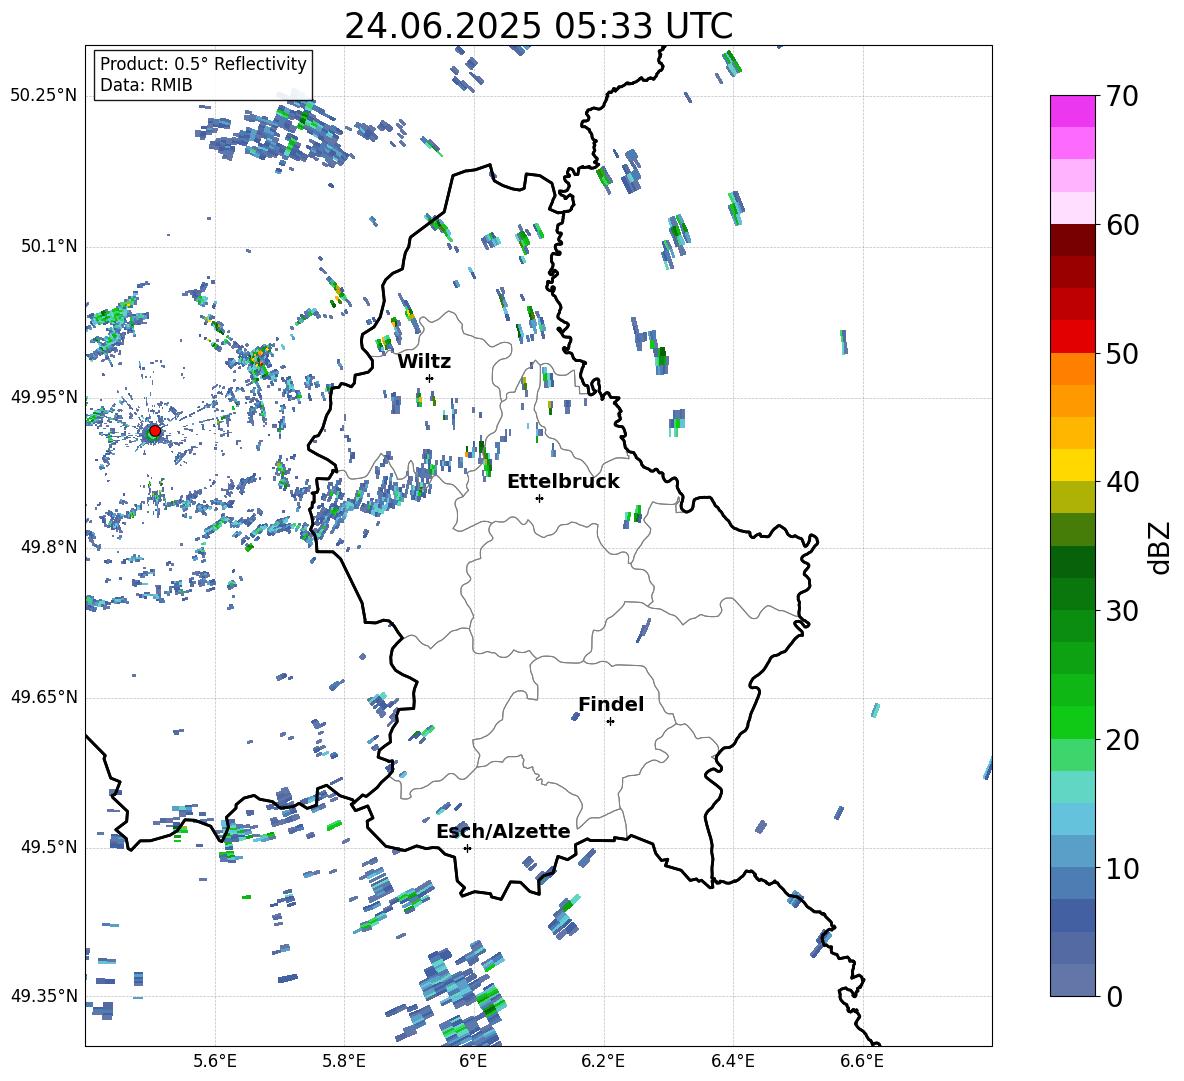Viewport: 1184px width, 1081px height.
Task: Click the magenta colorbar segment just below 70 dBZ
Action: [x=1072, y=111]
